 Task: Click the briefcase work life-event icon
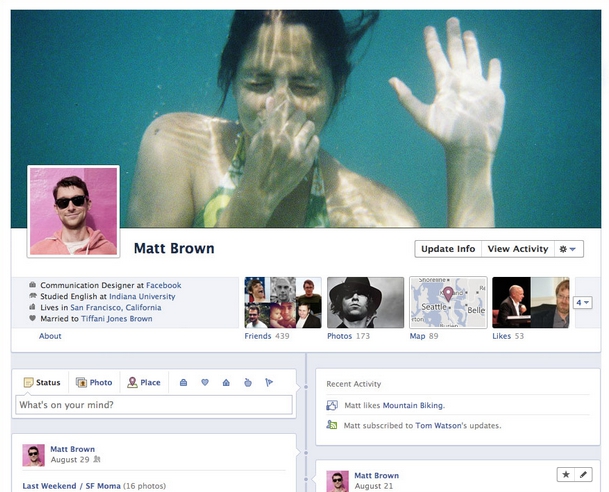pyautogui.click(x=183, y=382)
